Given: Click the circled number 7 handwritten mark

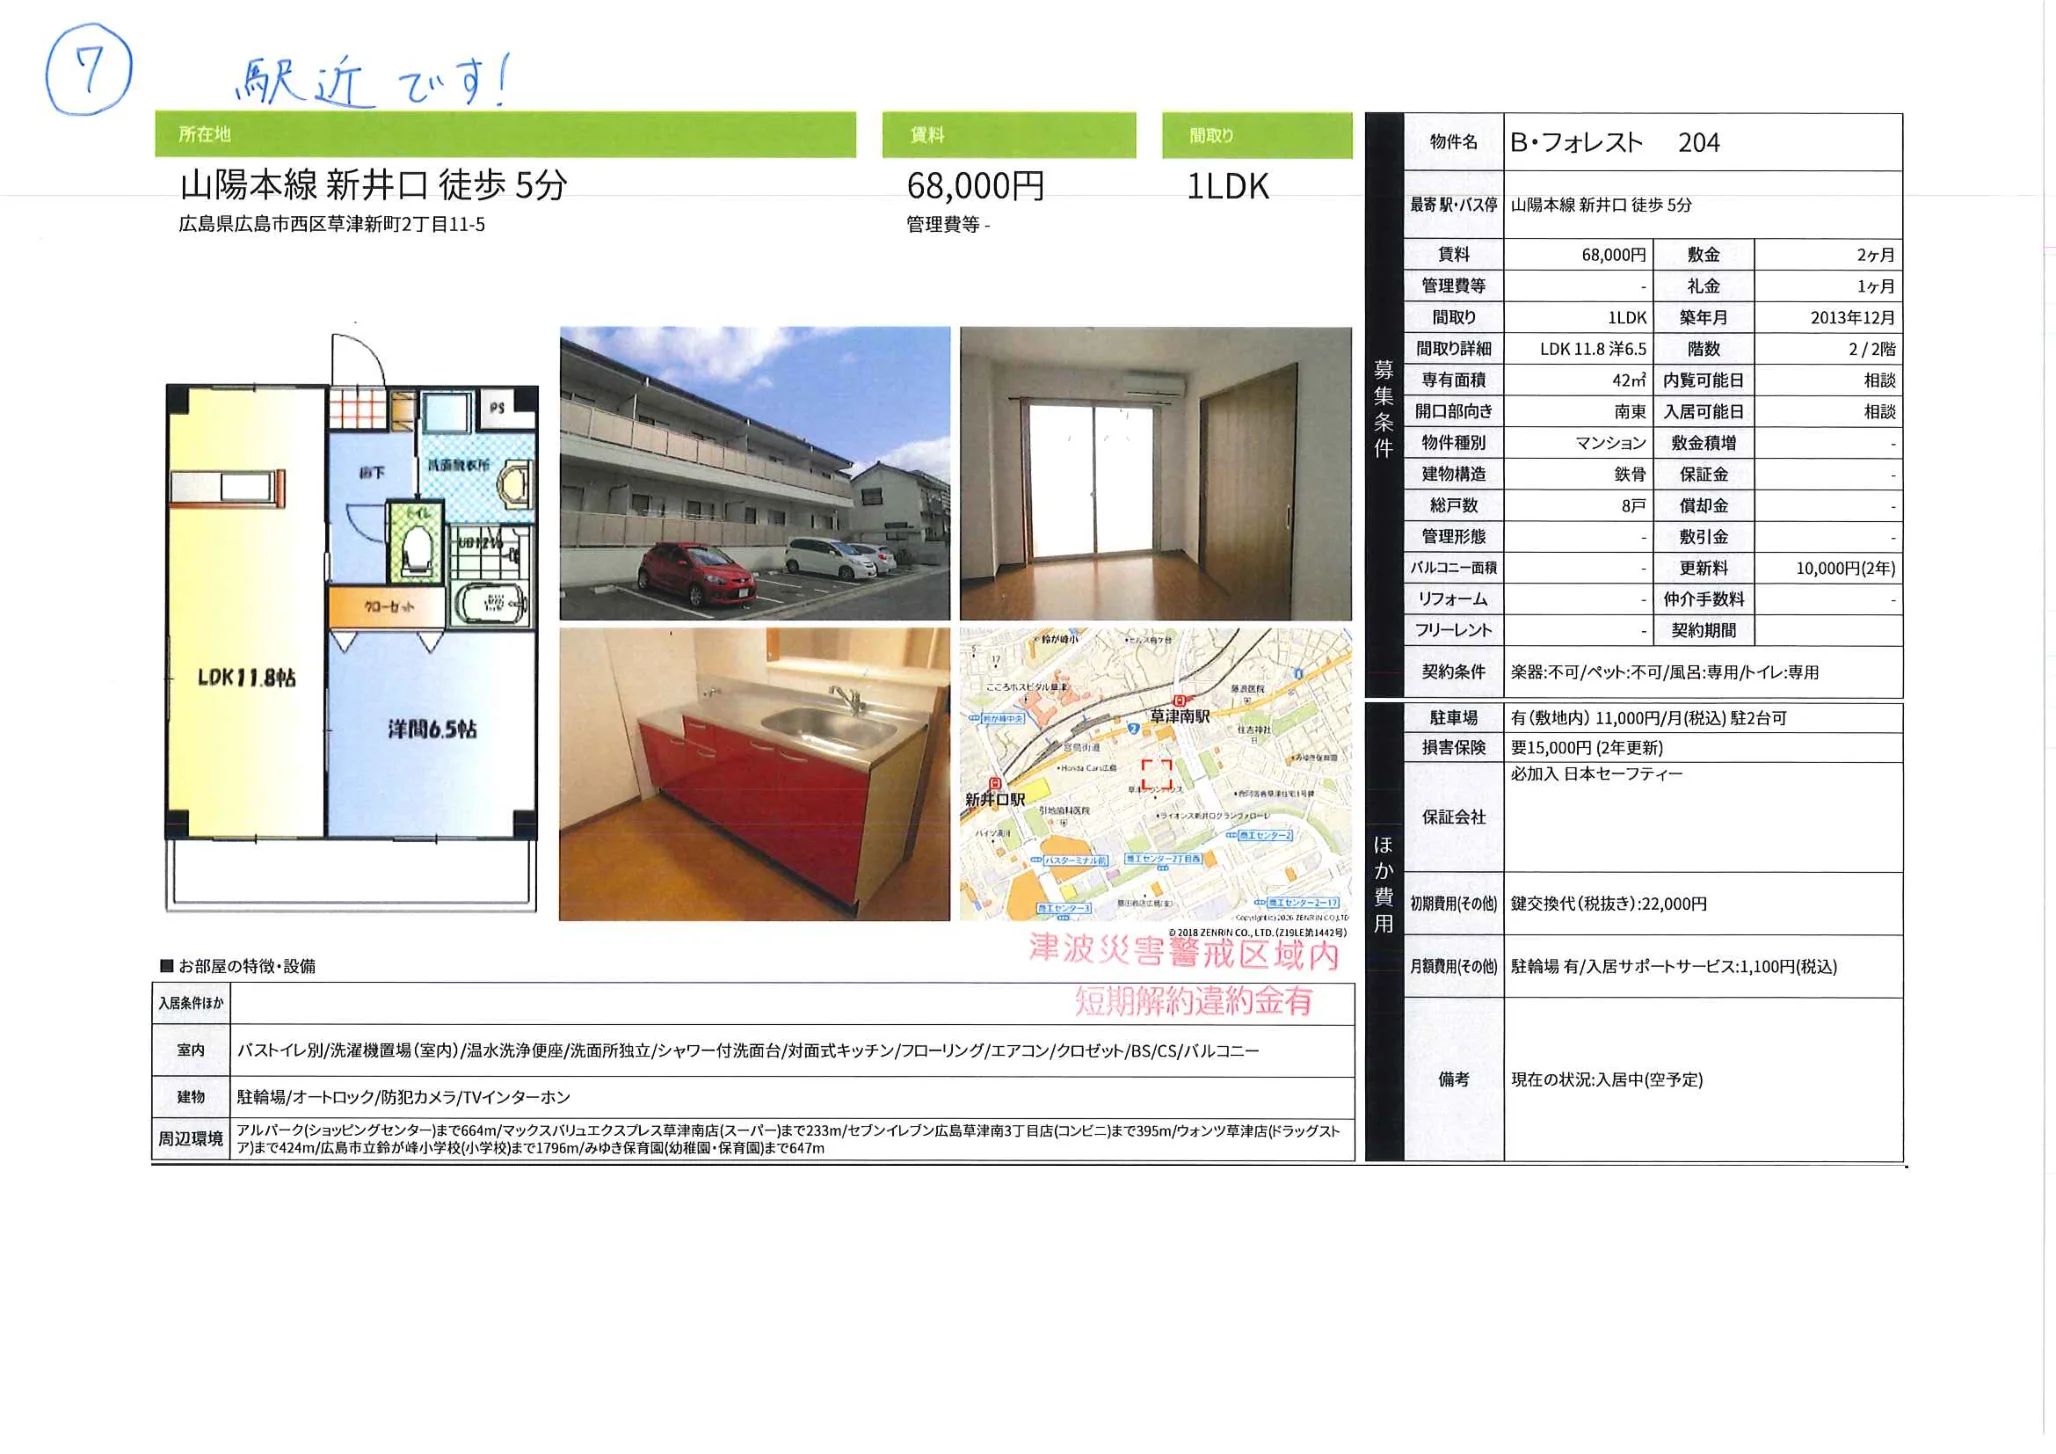Looking at the screenshot, I should [88, 70].
